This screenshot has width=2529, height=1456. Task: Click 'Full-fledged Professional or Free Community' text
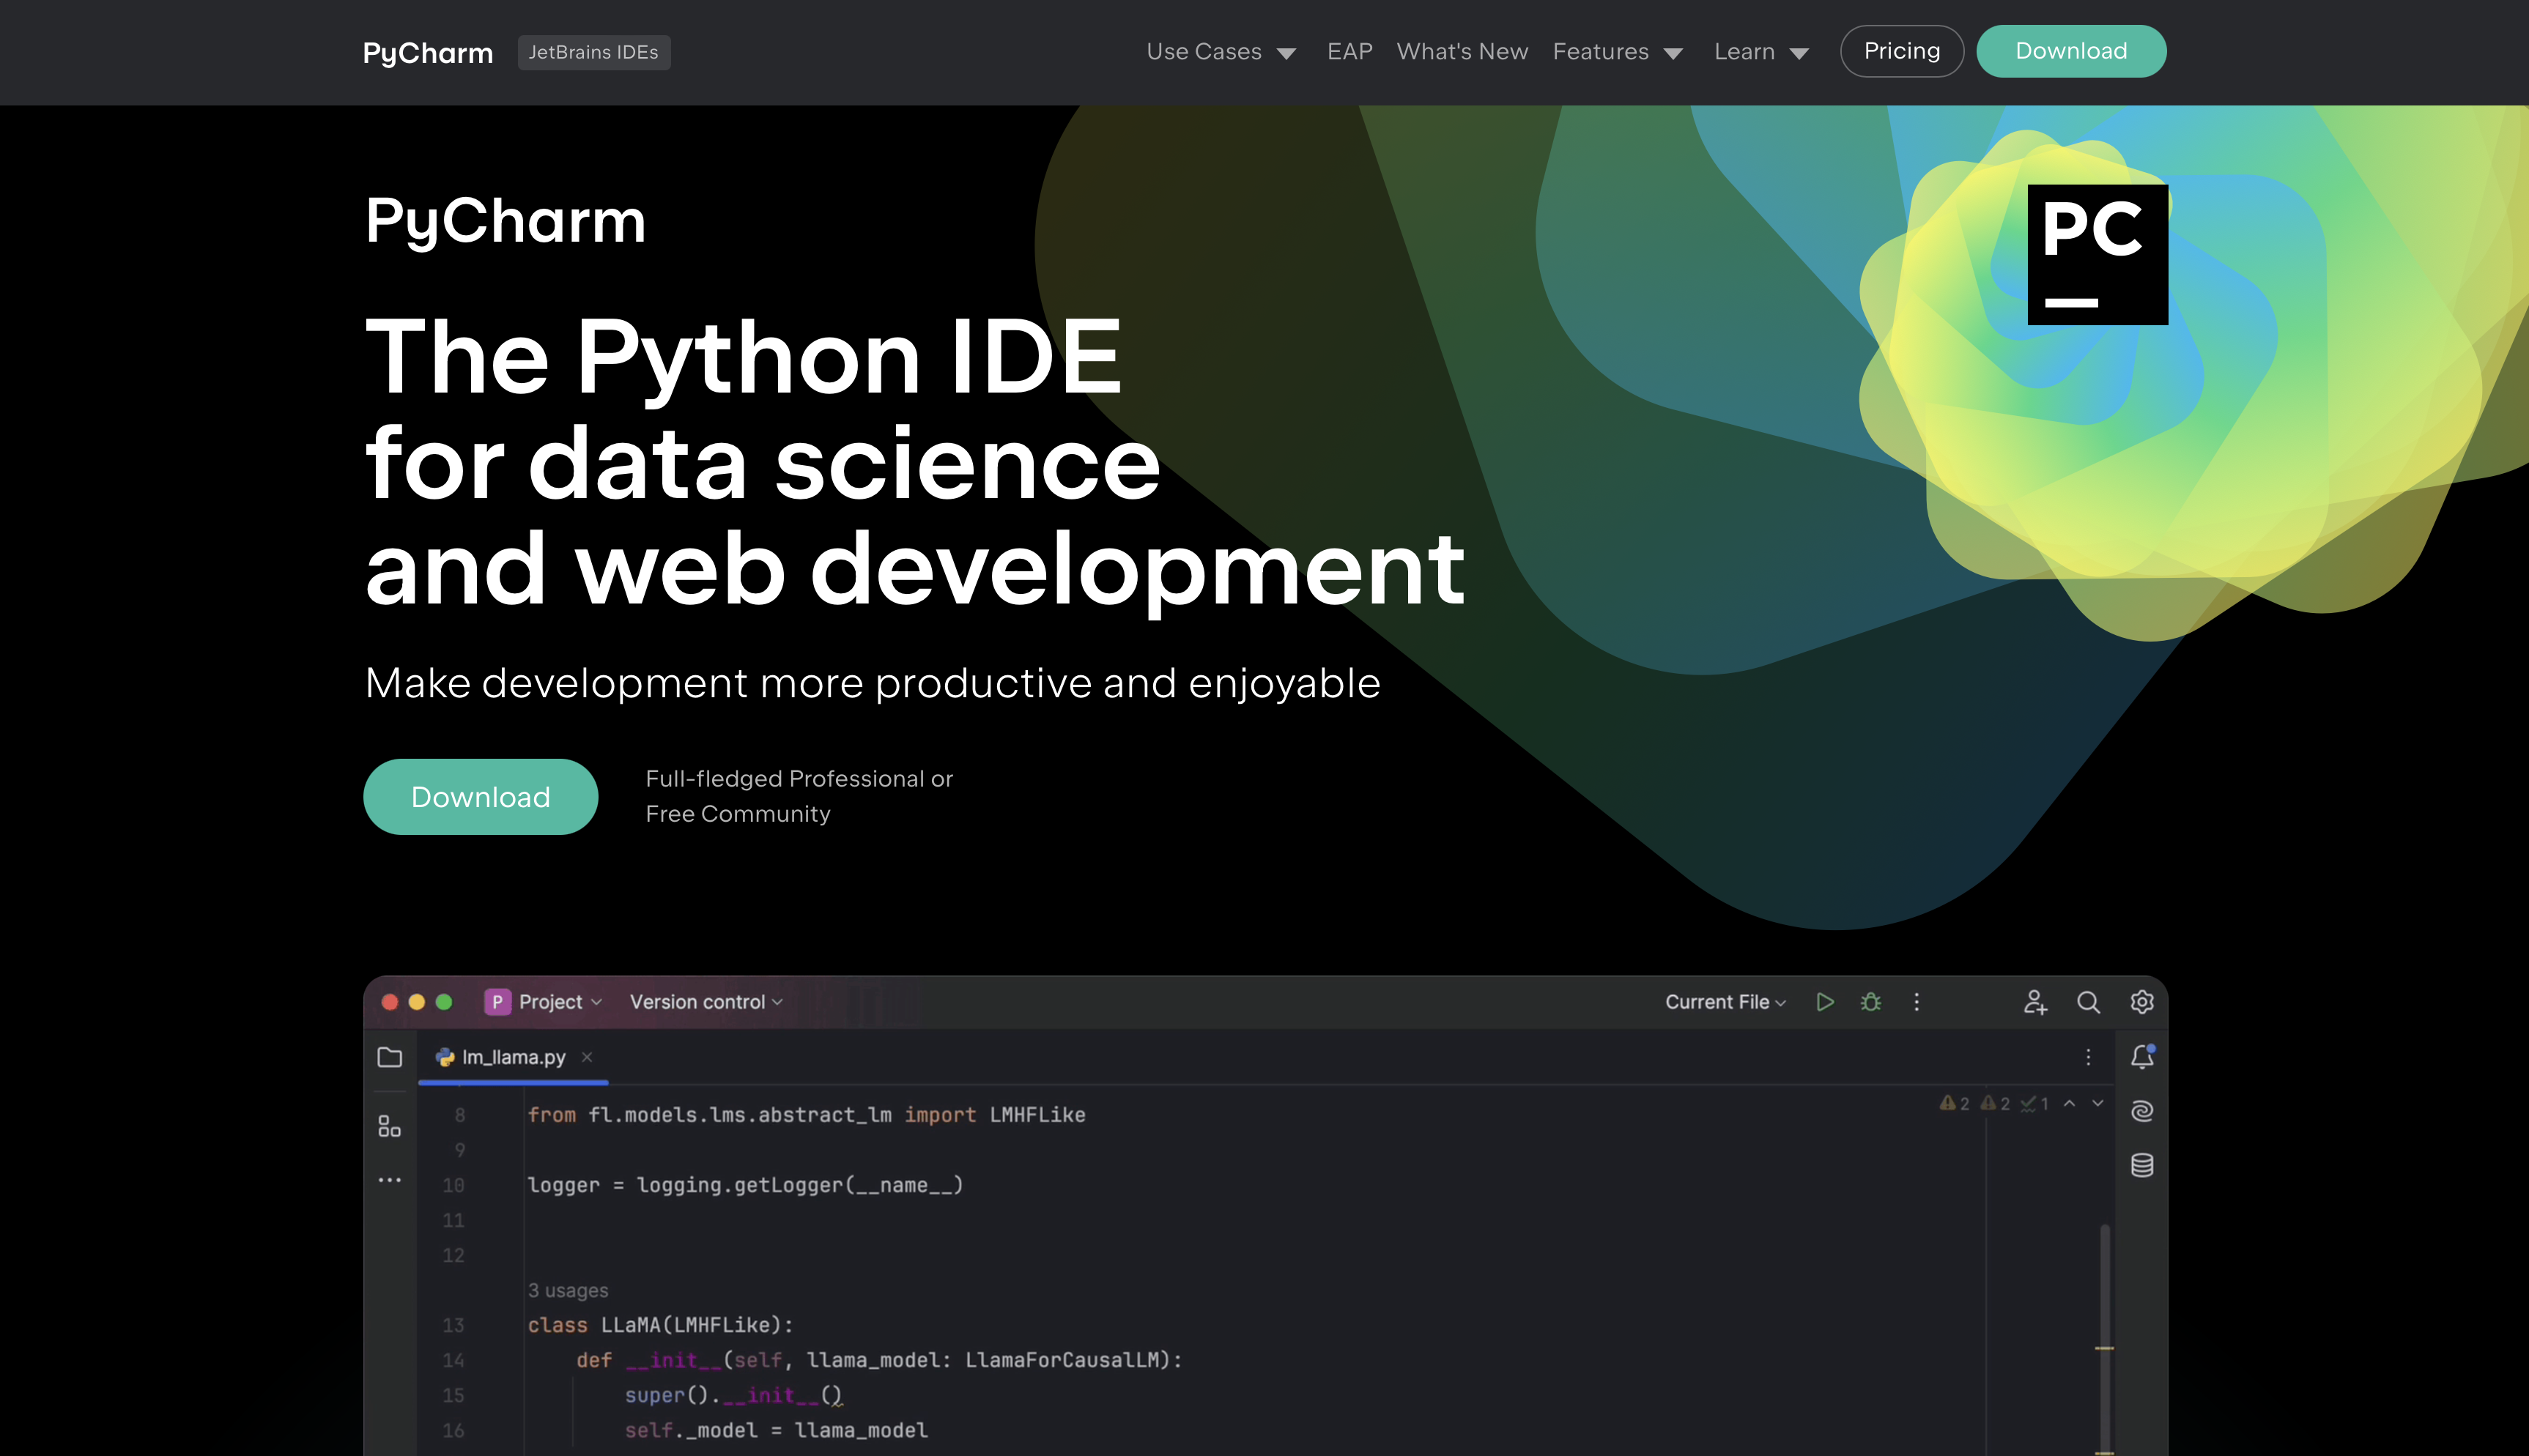coord(799,796)
